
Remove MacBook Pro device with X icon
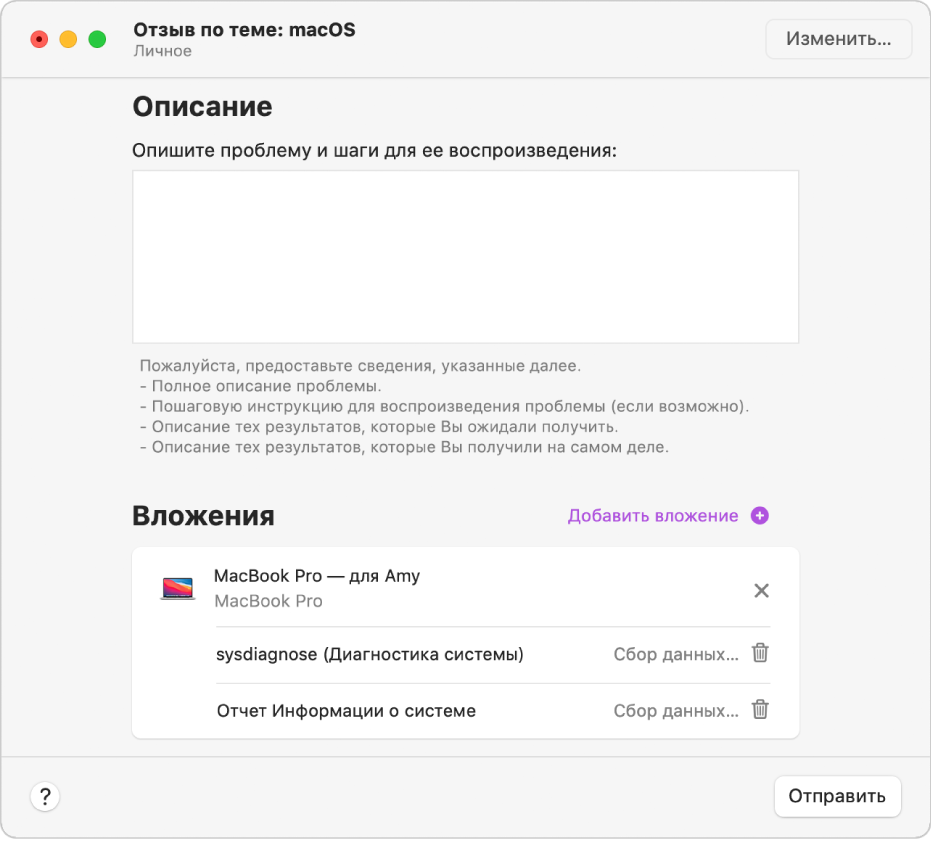(761, 590)
